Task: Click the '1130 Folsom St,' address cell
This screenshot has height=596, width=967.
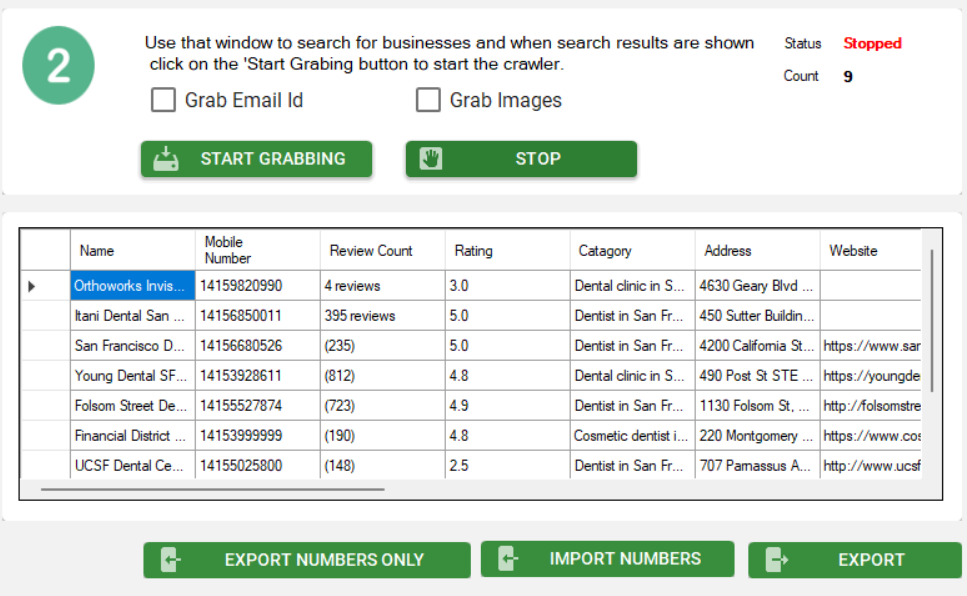Action: tap(758, 405)
